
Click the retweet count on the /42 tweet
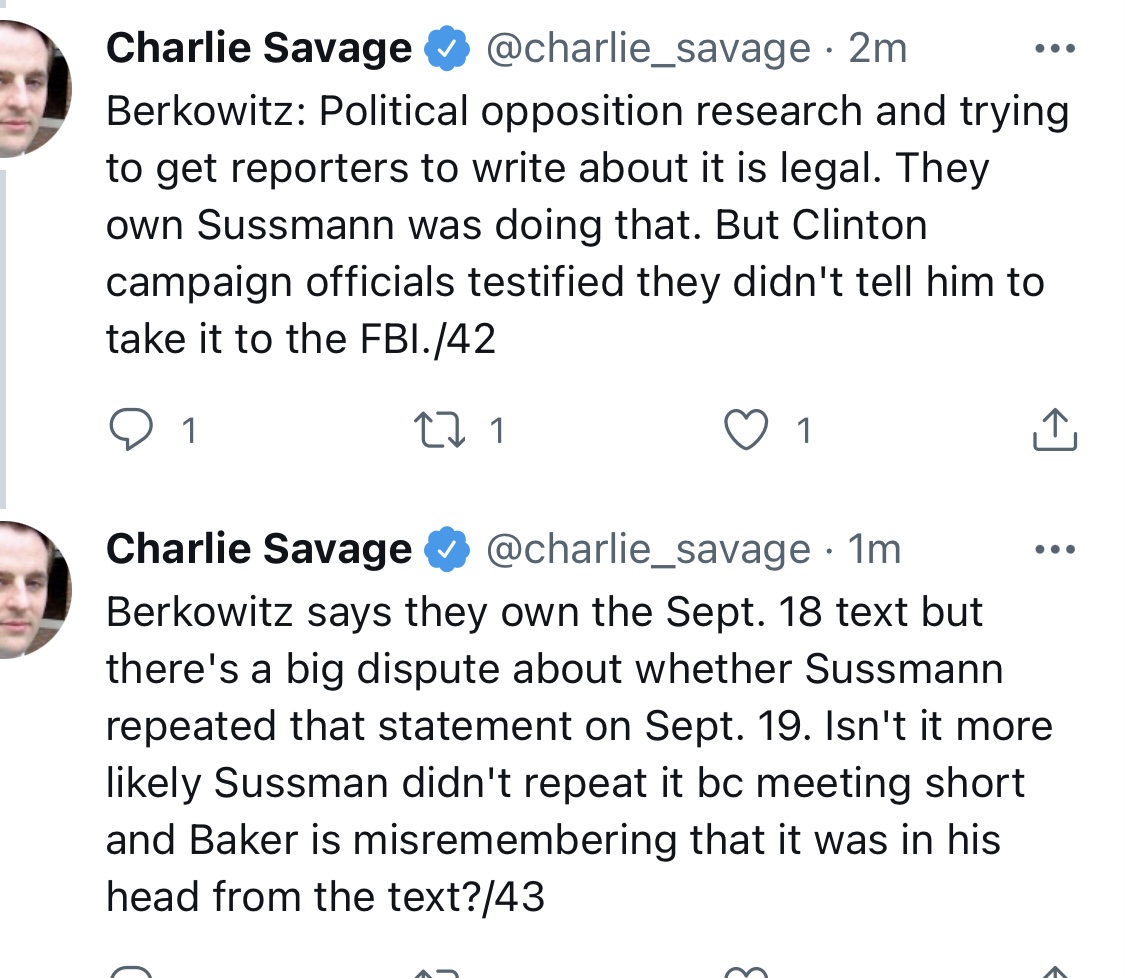497,431
